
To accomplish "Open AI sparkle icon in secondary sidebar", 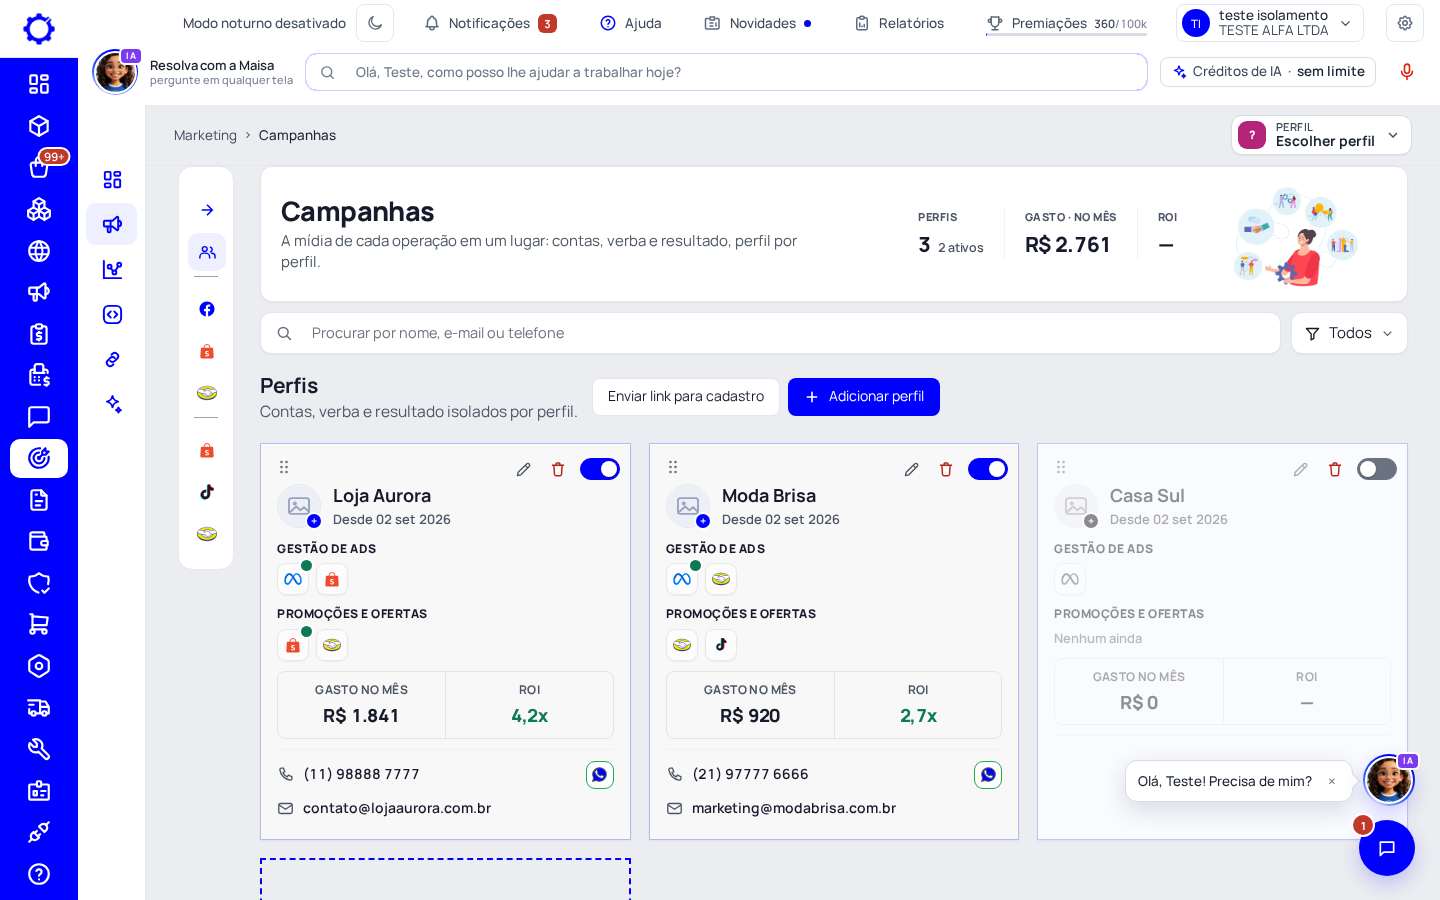I will point(112,404).
